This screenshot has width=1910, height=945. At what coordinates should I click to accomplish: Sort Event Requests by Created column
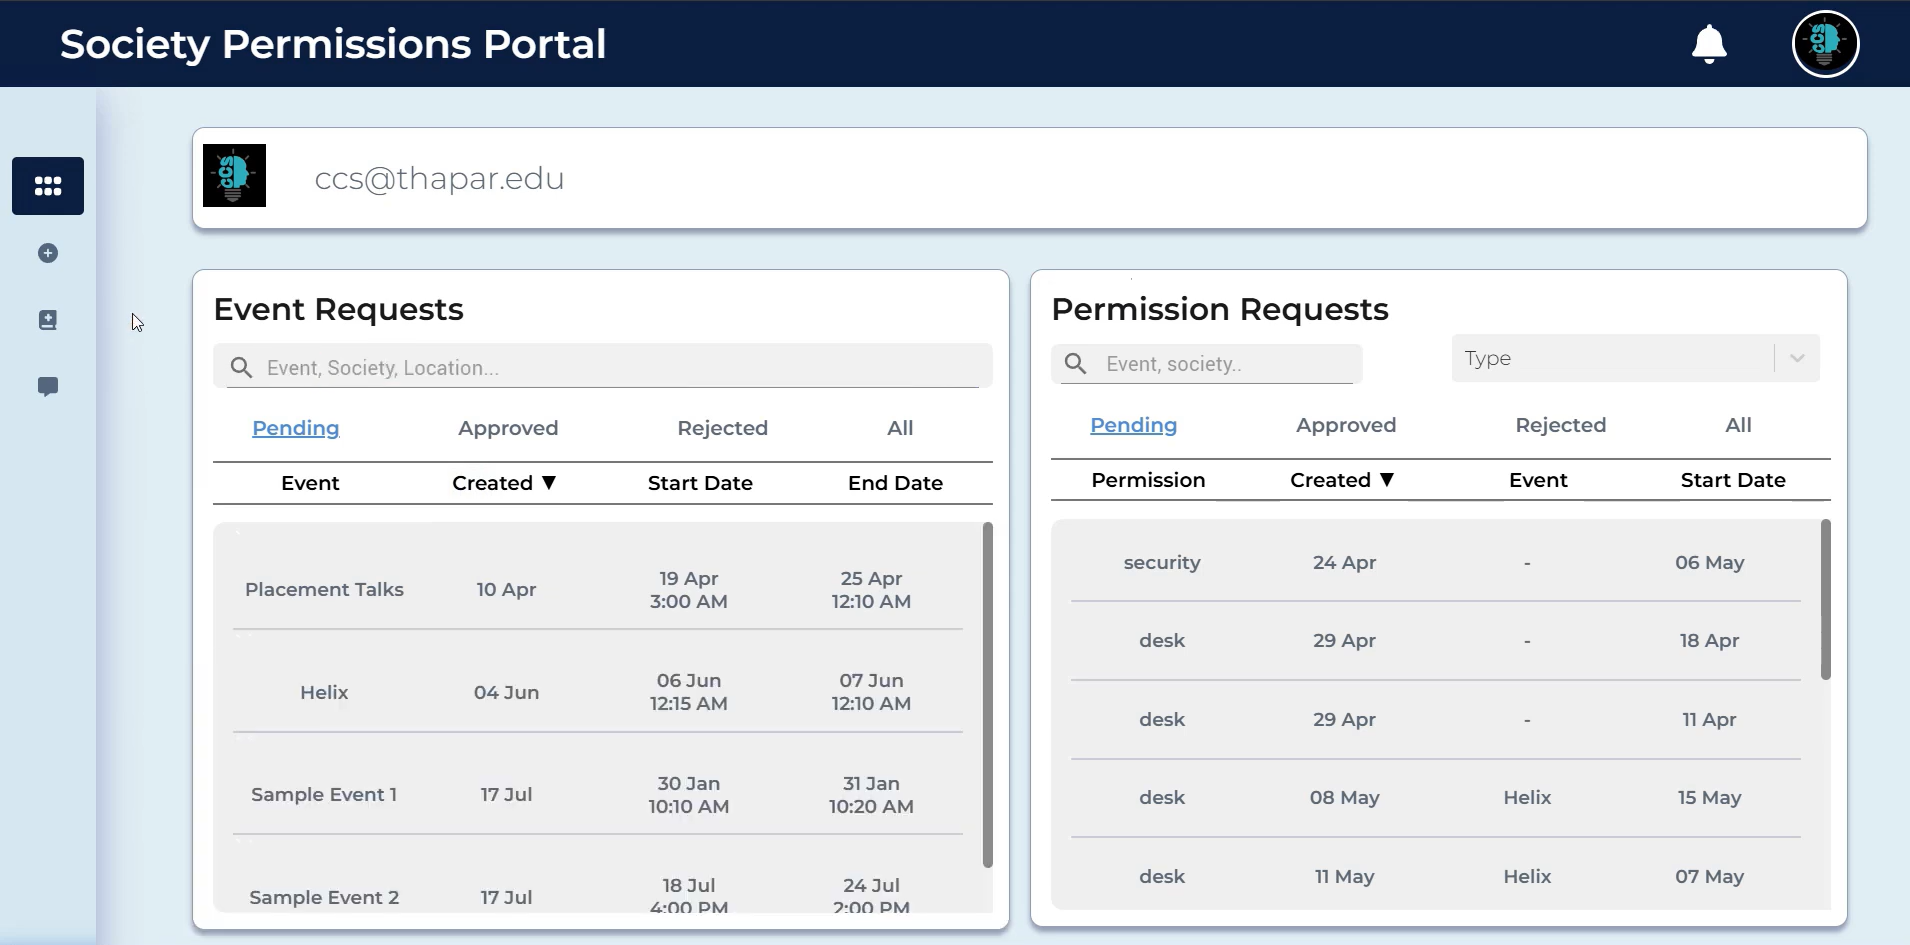pos(504,483)
